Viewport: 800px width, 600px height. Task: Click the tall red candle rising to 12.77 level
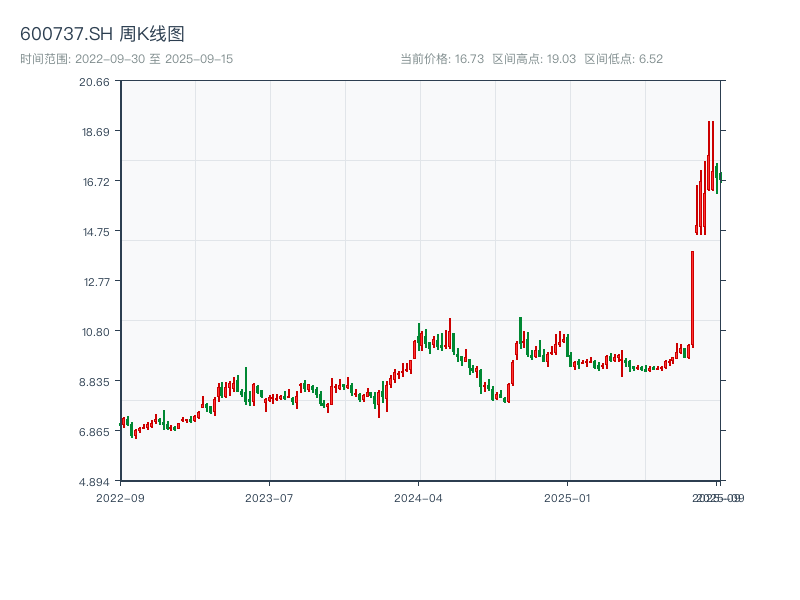pyautogui.click(x=692, y=299)
